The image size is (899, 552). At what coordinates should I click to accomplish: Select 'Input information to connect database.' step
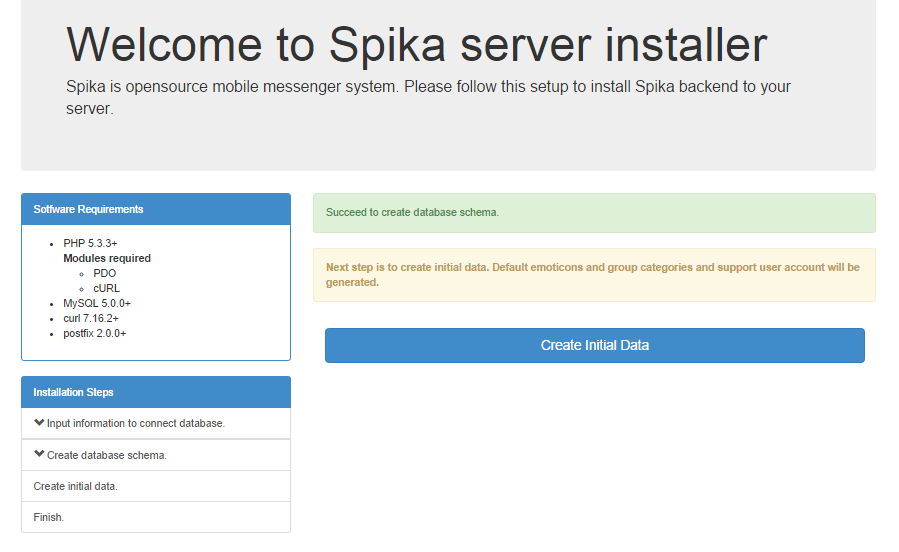pyautogui.click(x=156, y=424)
